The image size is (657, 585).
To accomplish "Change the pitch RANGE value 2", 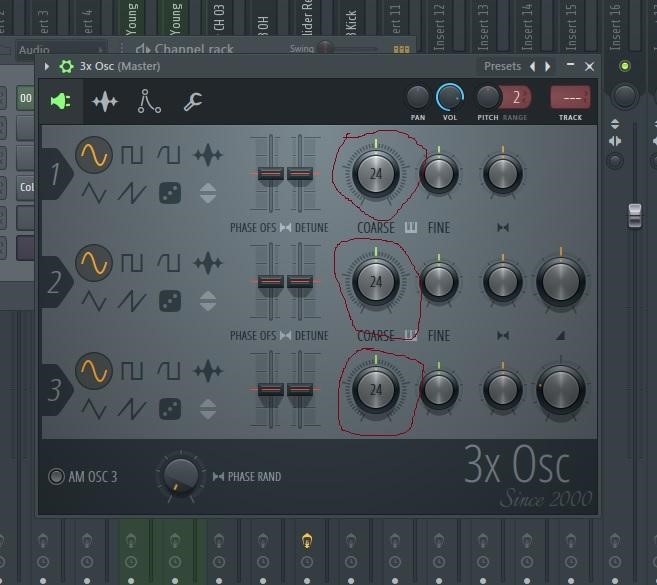I will click(x=516, y=97).
